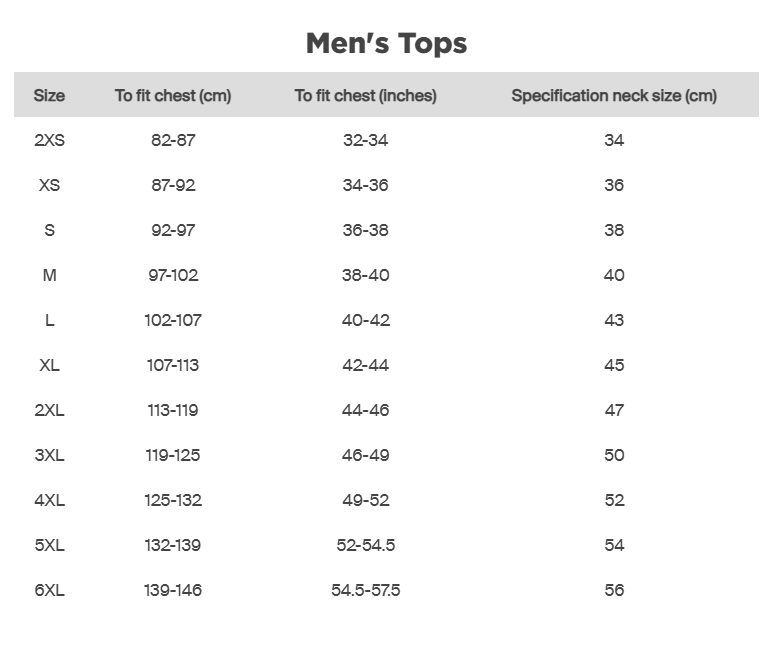Click the 36-38 chest inches value
Screen dimensions: 778x645
[365, 230]
